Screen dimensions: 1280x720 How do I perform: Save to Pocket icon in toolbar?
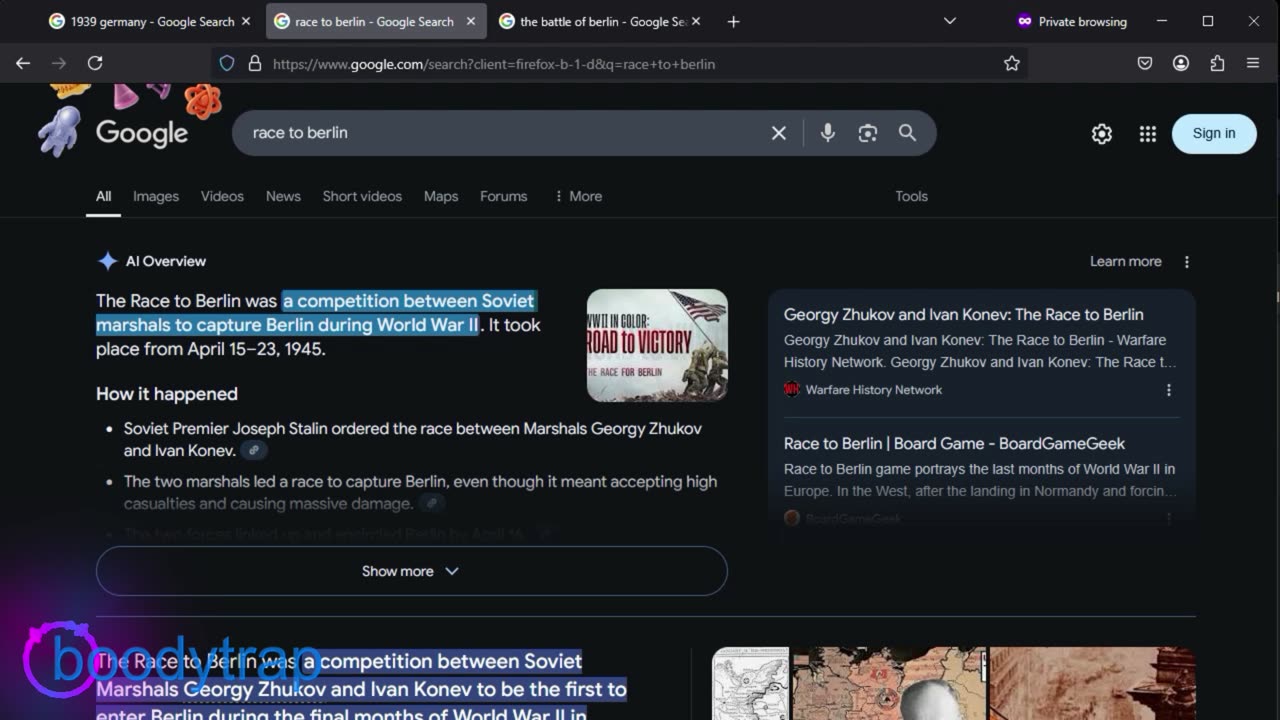click(1145, 63)
